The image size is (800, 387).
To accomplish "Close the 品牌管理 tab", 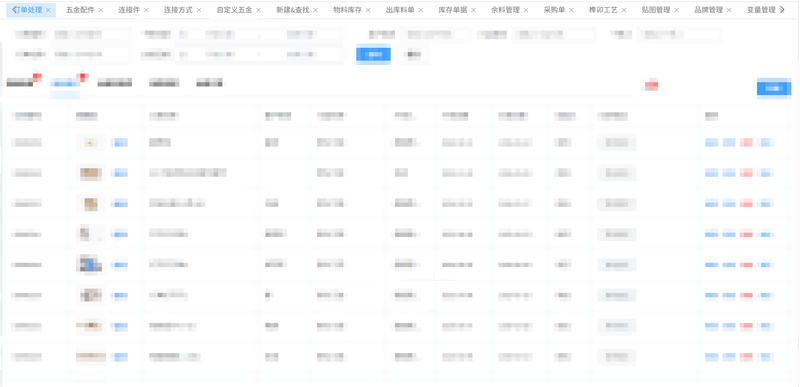I will pyautogui.click(x=729, y=10).
